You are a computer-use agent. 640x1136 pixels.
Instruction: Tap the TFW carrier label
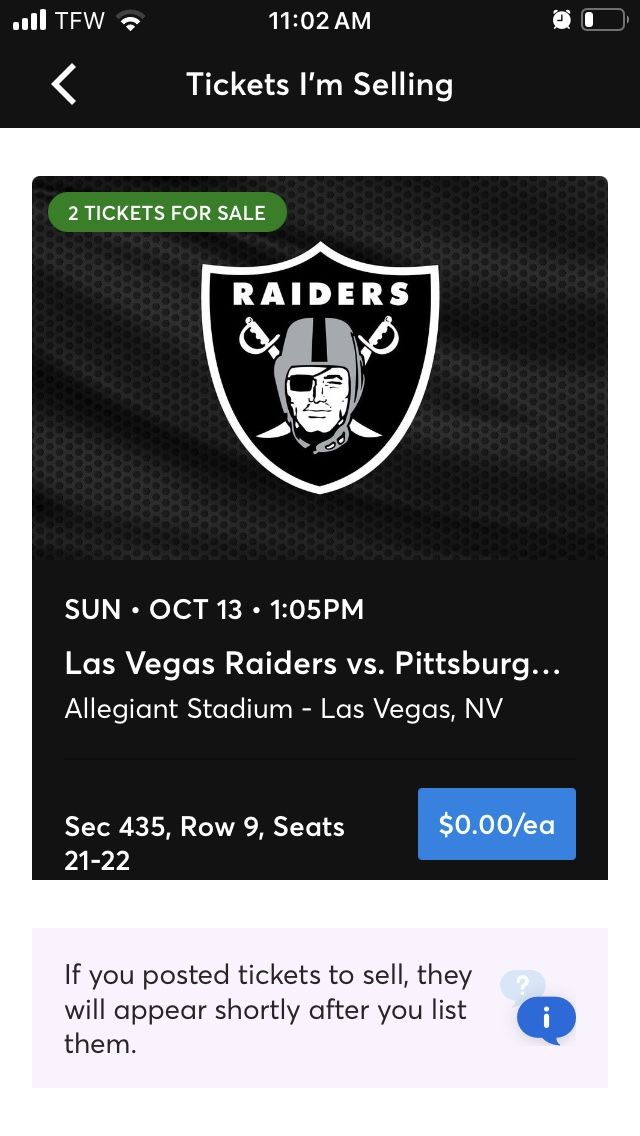[80, 20]
